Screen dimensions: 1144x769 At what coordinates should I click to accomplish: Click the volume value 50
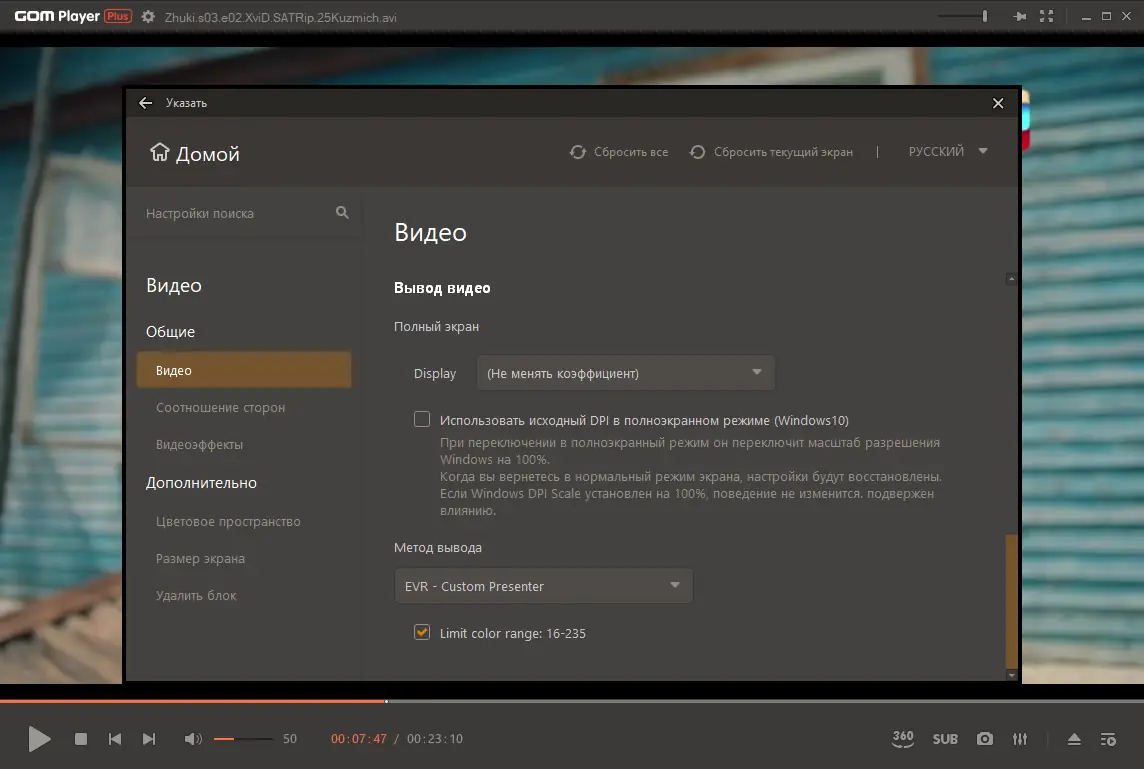290,739
